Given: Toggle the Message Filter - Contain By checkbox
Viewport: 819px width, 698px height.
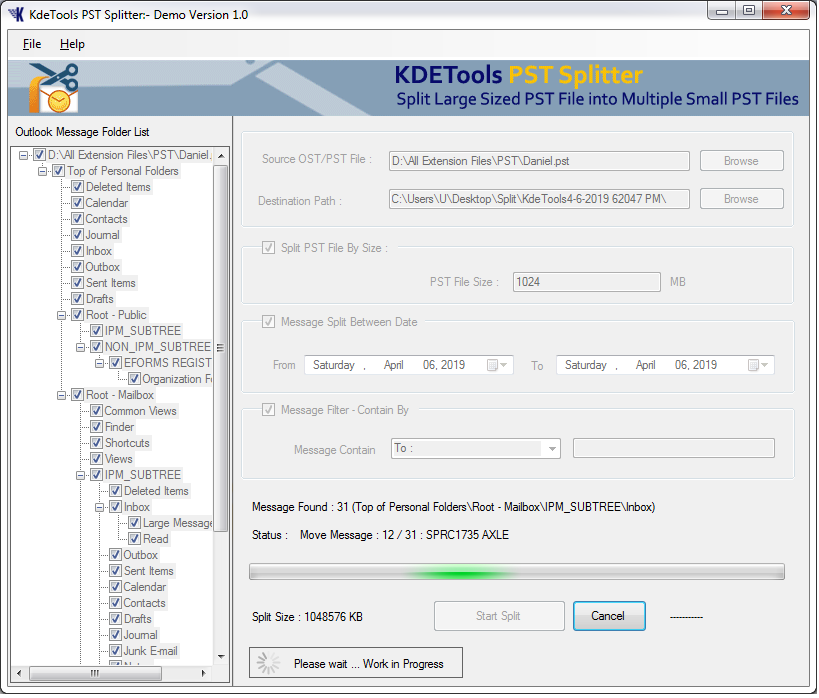Looking at the screenshot, I should pyautogui.click(x=268, y=410).
